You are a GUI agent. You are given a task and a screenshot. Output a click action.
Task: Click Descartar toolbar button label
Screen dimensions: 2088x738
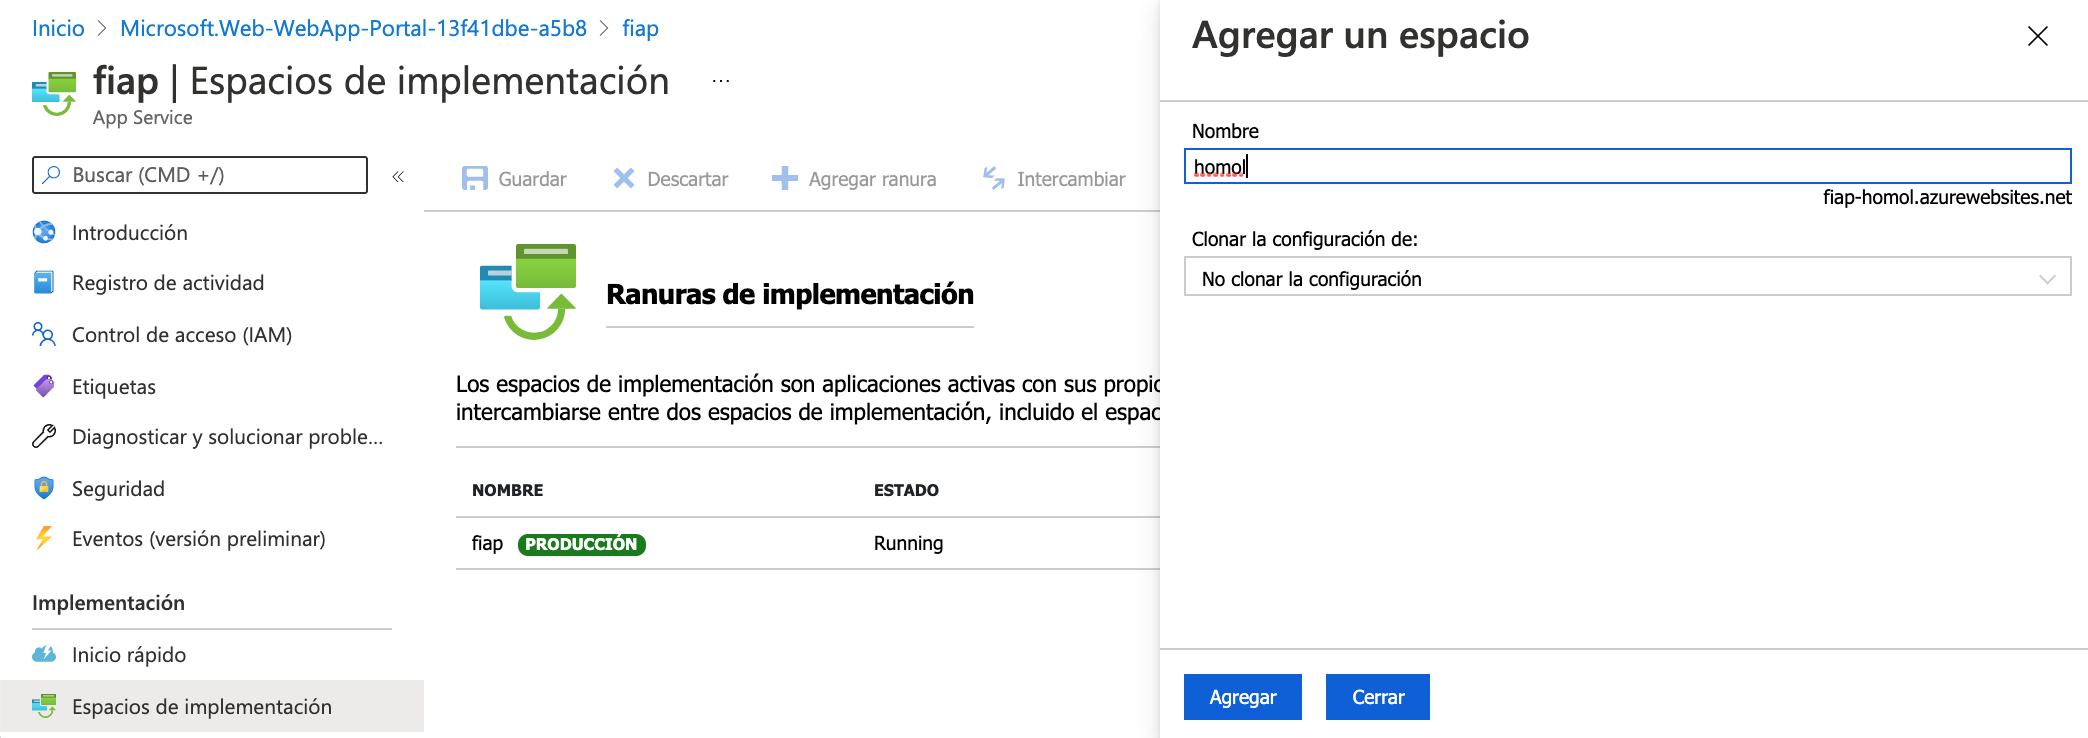pyautogui.click(x=687, y=179)
